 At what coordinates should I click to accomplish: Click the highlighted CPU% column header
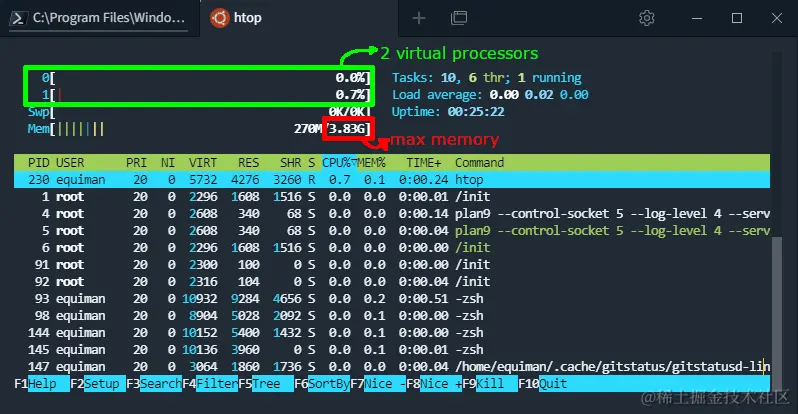pyautogui.click(x=339, y=163)
